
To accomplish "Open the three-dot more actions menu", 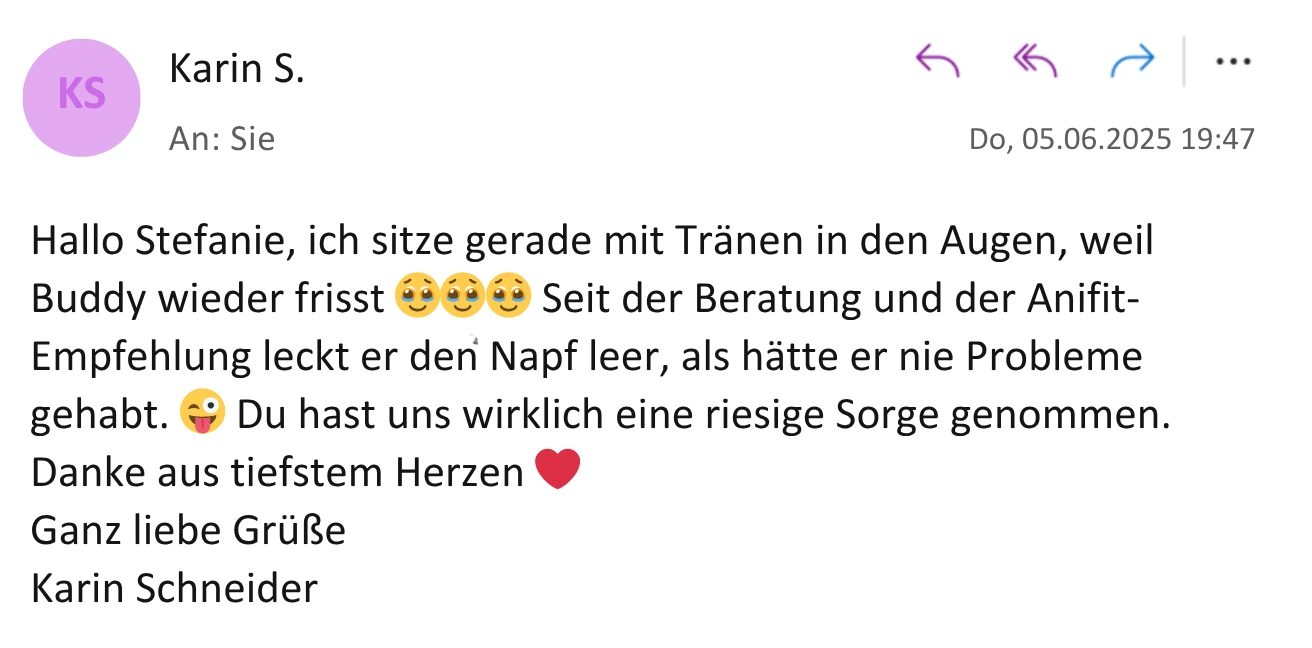I will click(1233, 62).
